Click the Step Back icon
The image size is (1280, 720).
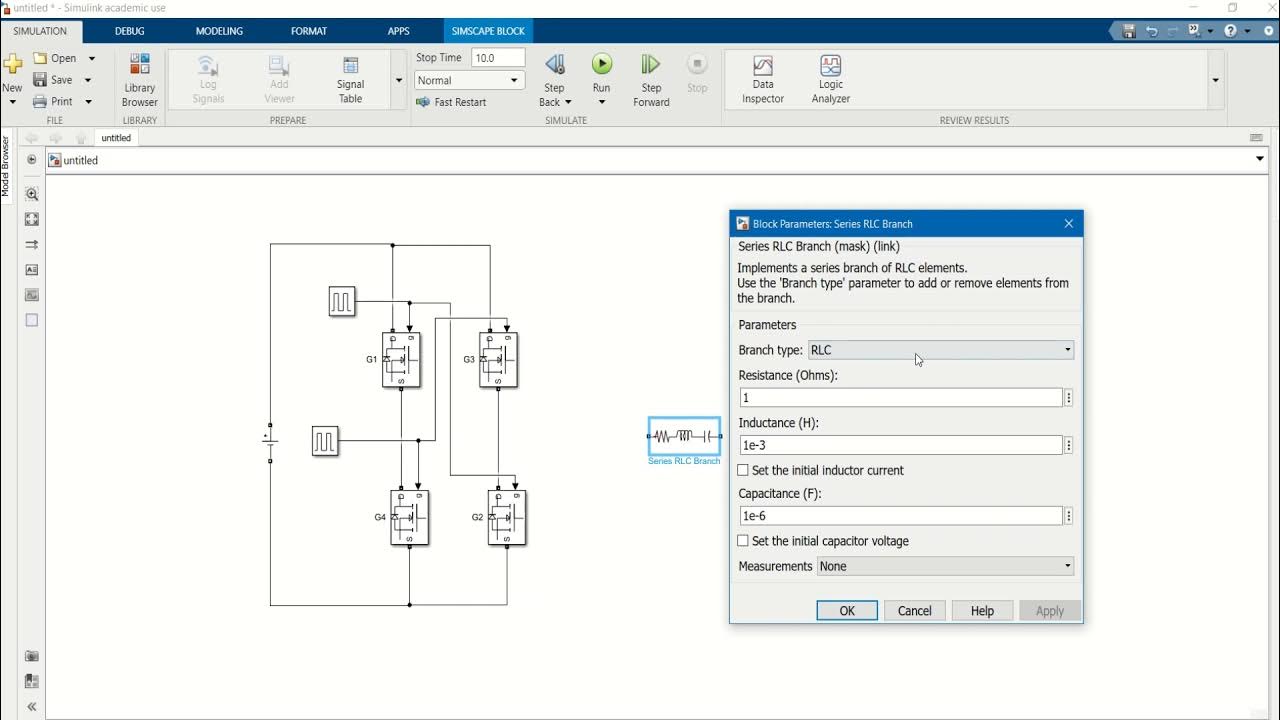click(555, 65)
